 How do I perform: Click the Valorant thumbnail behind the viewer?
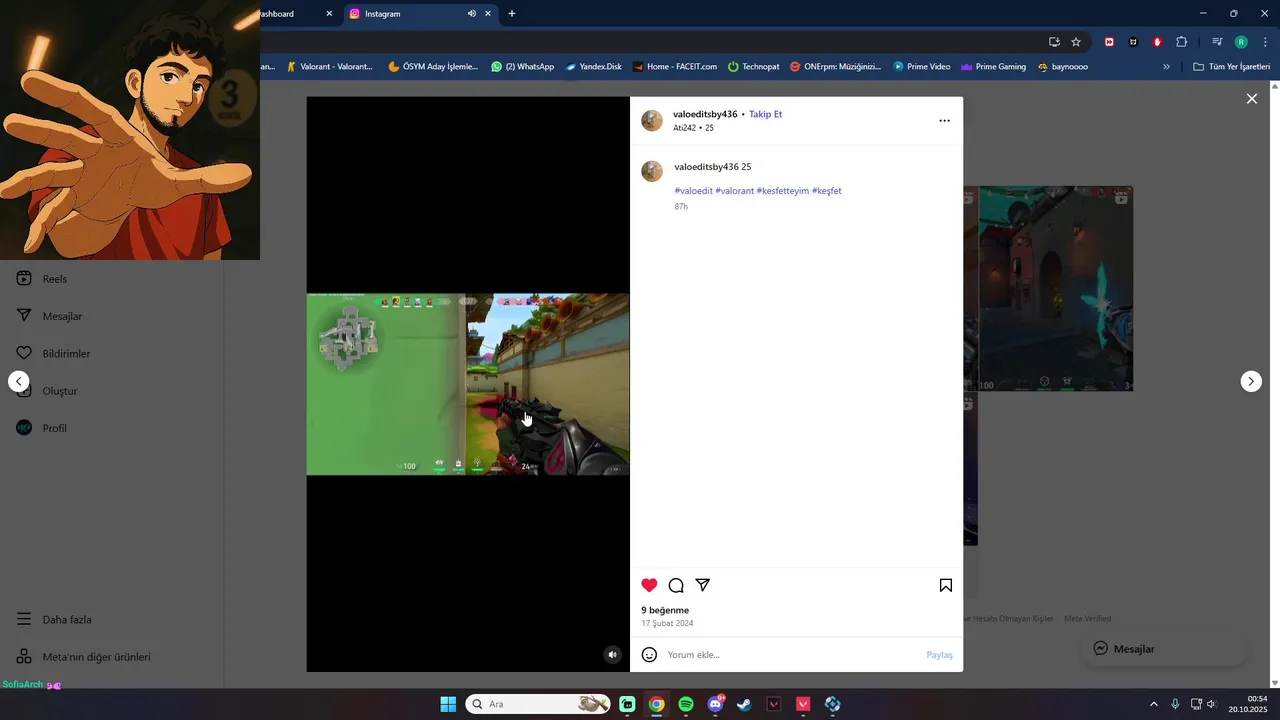(1055, 288)
